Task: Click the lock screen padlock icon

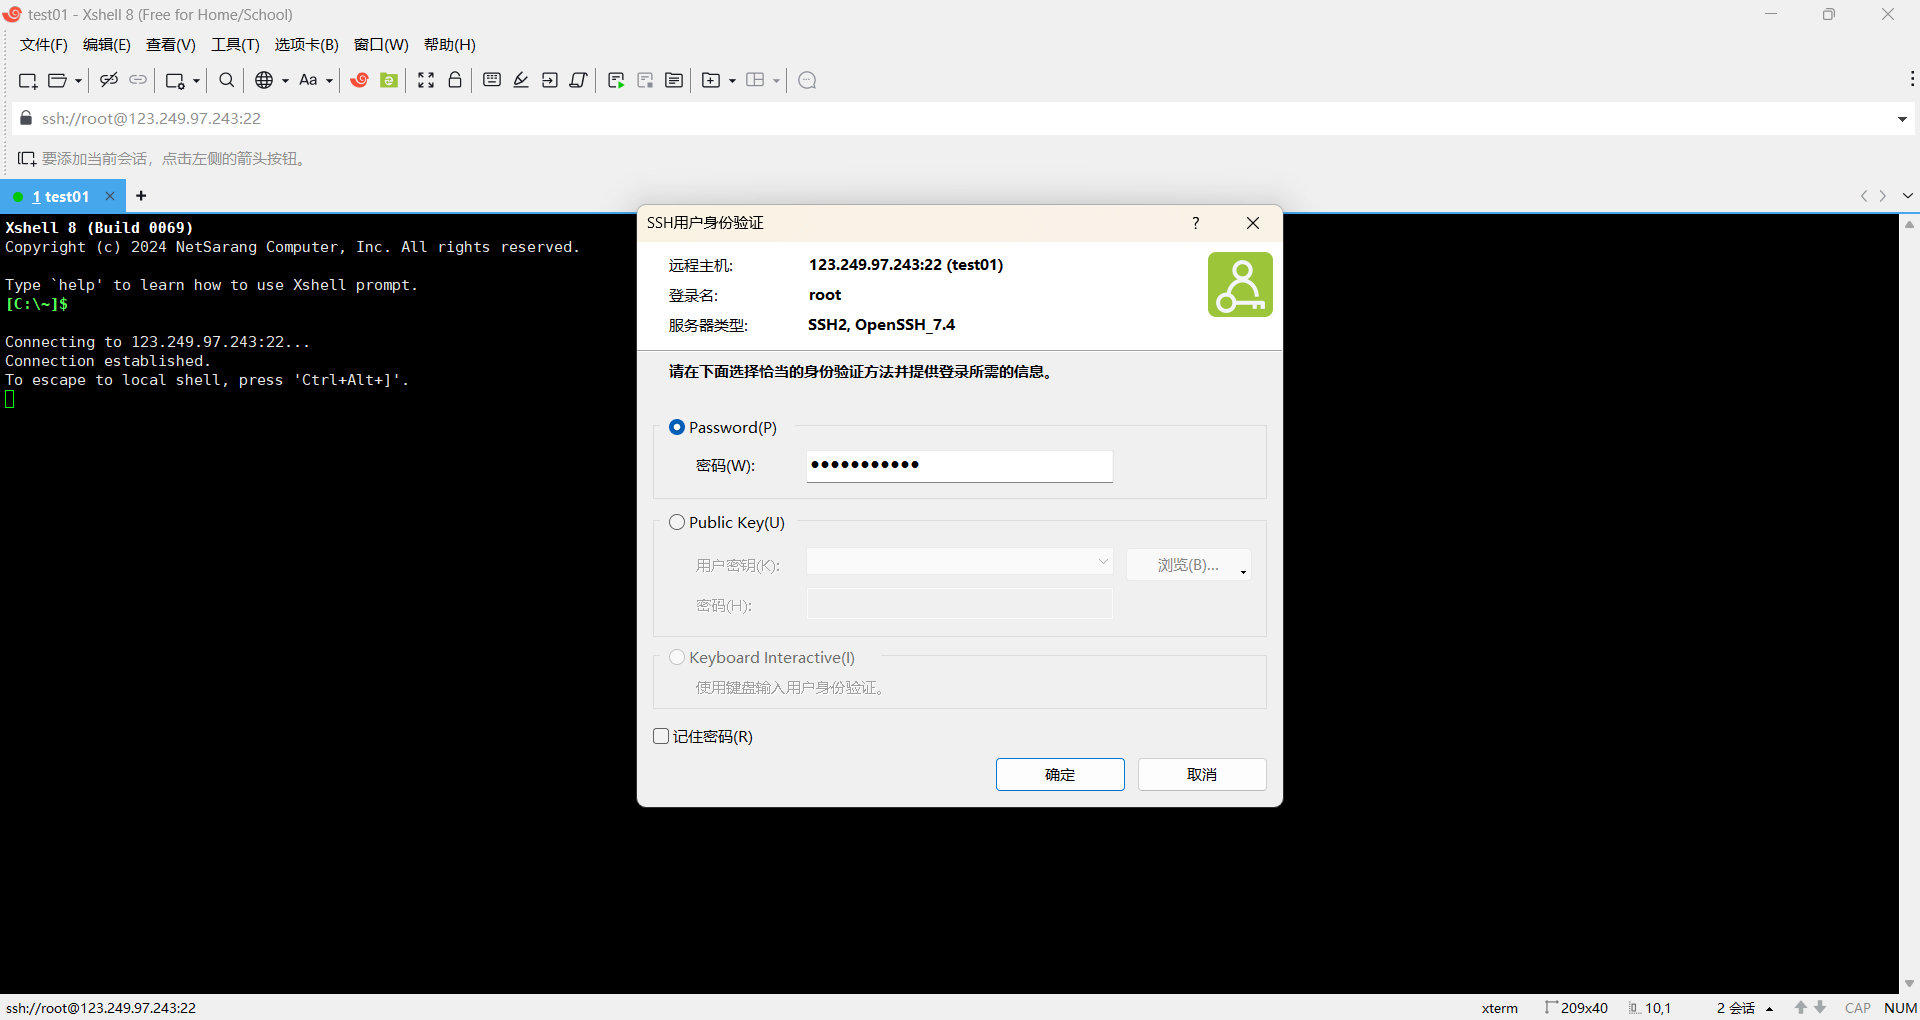Action: pos(455,80)
